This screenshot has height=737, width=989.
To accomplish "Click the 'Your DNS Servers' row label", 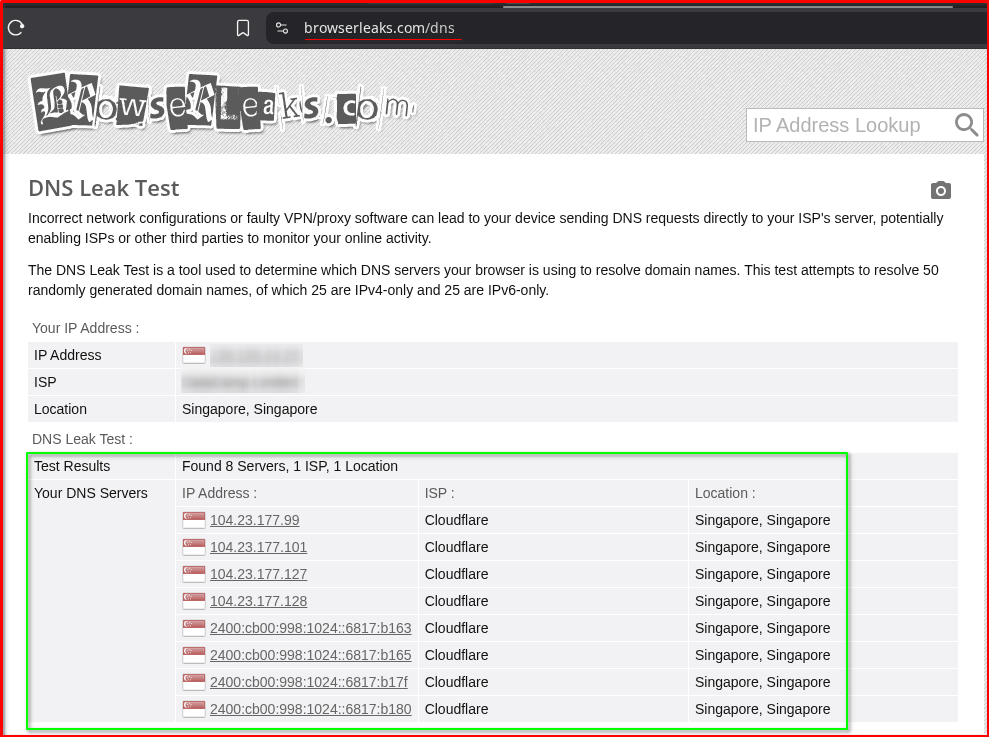I will 91,493.
